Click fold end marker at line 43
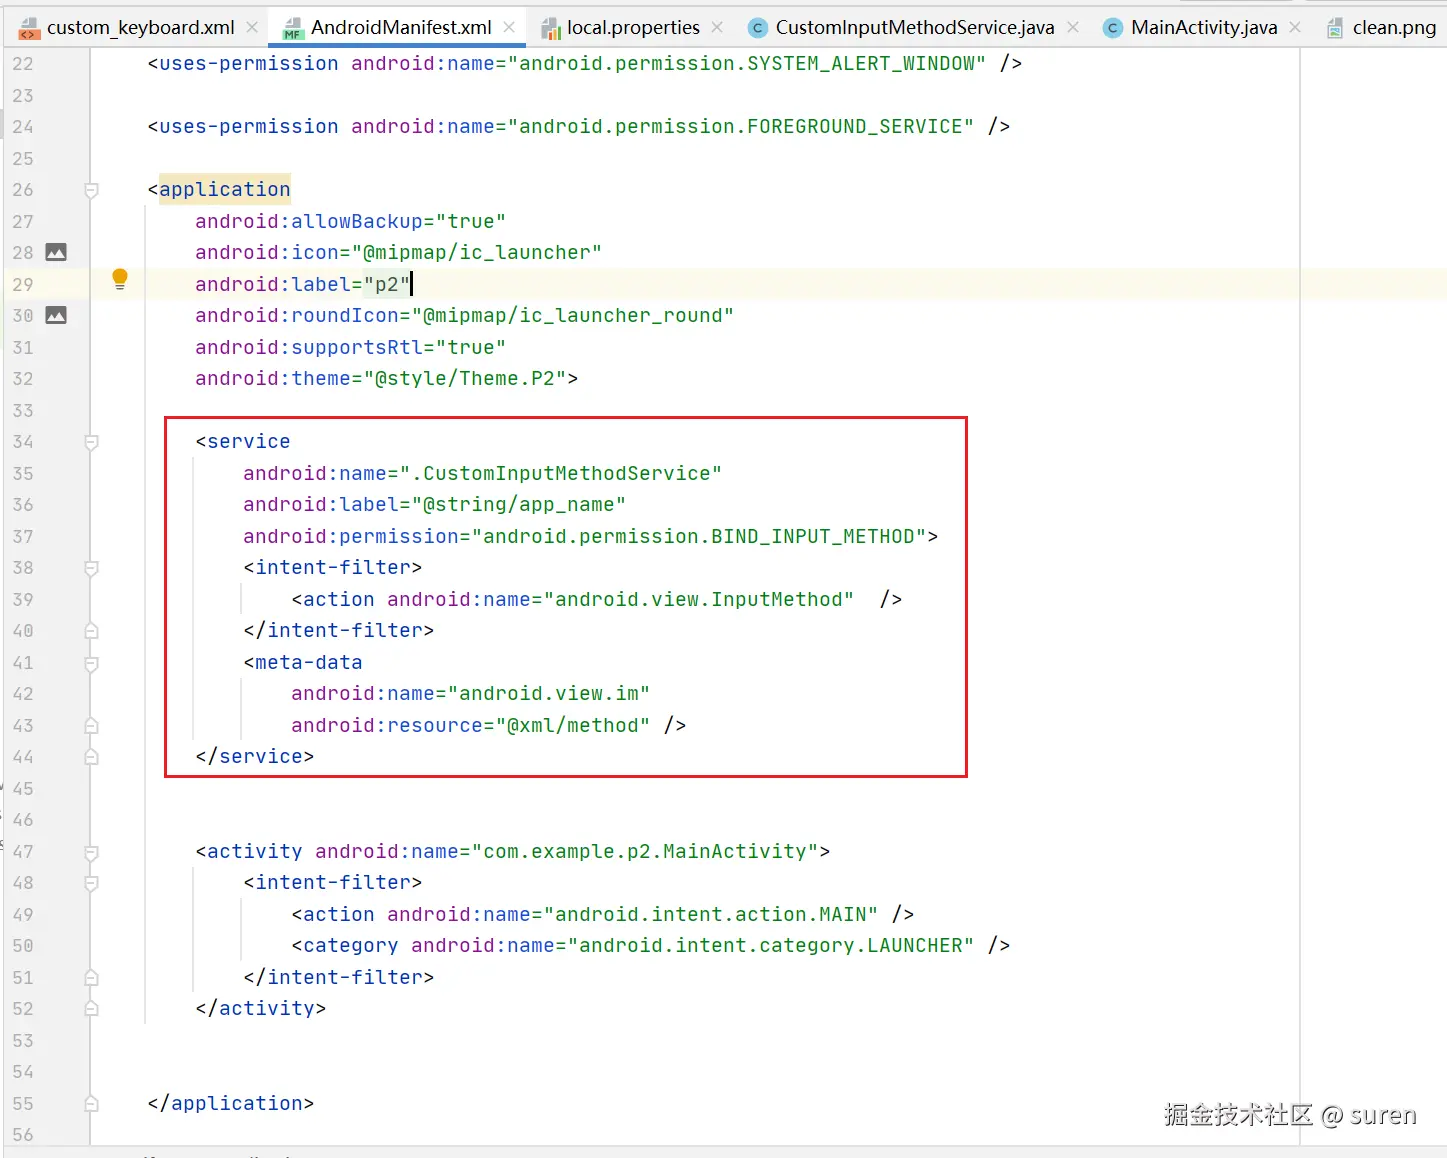 [x=91, y=726]
